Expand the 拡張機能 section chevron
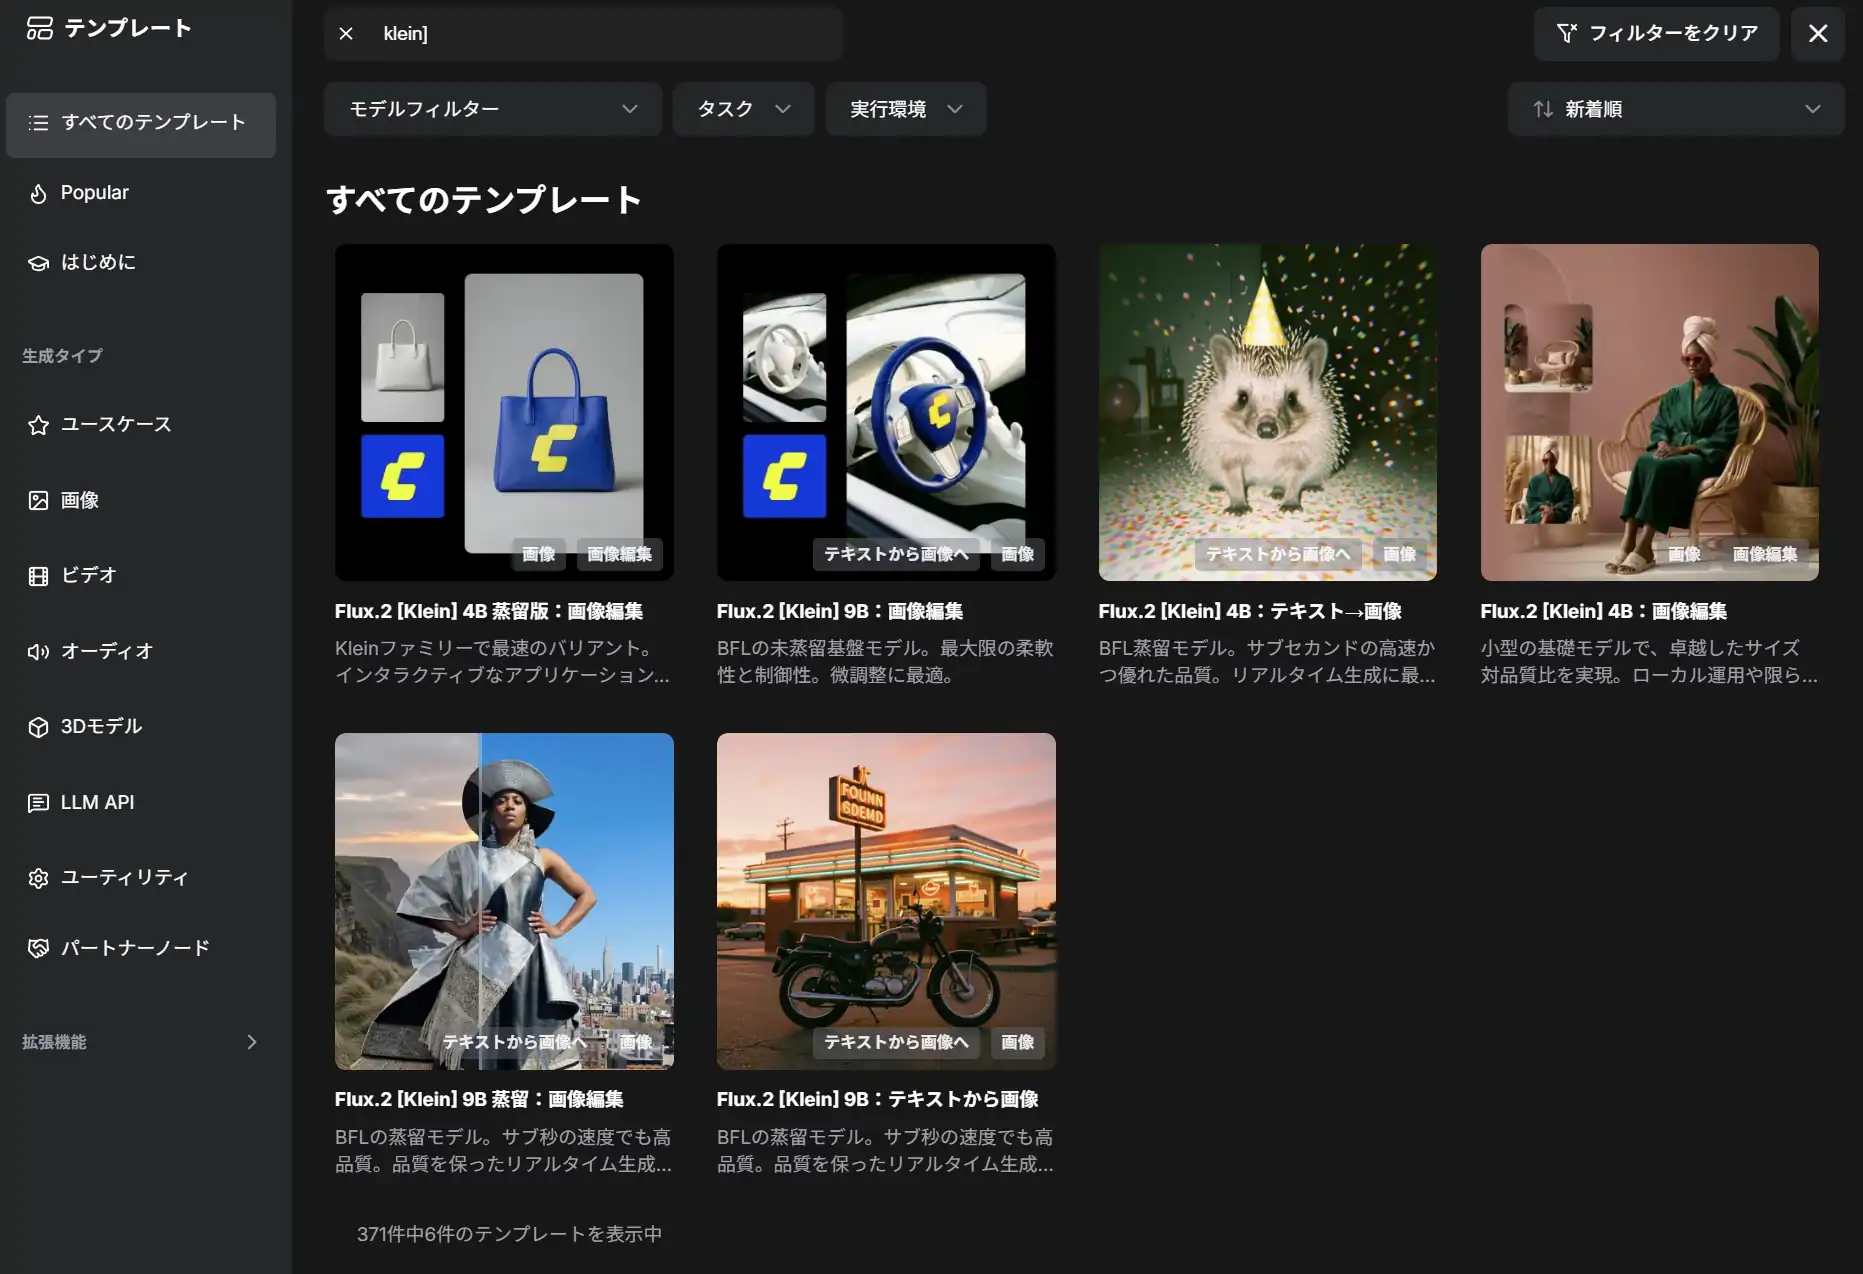 click(x=251, y=1042)
